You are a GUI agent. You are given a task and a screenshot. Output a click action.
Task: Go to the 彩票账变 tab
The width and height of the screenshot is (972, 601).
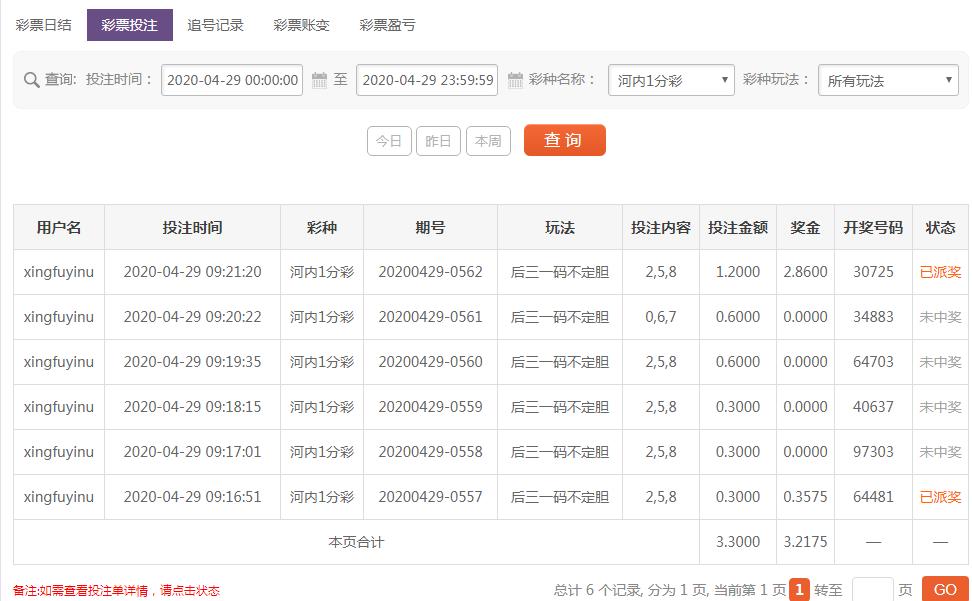301,25
